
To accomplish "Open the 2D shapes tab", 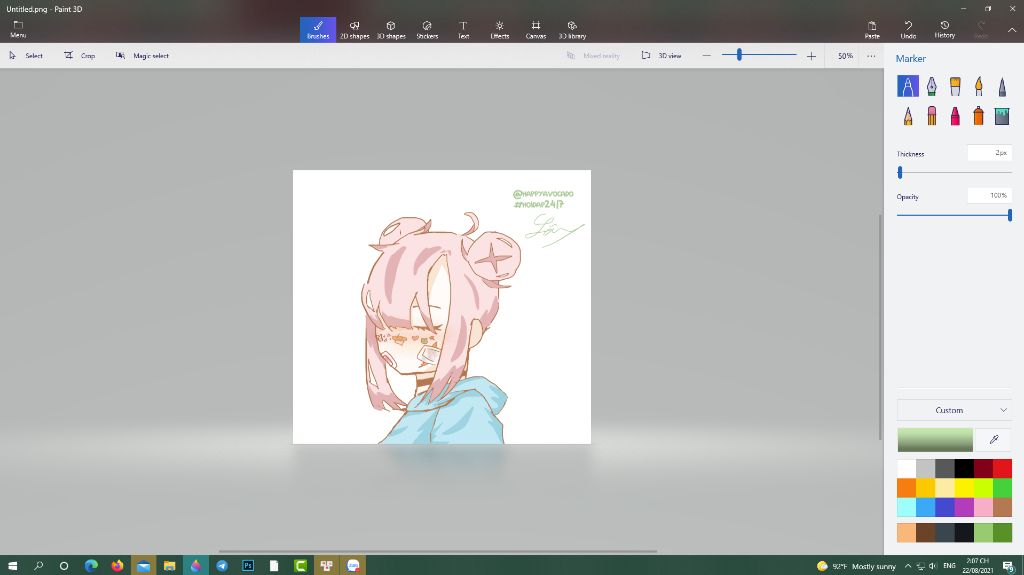I will coord(355,29).
